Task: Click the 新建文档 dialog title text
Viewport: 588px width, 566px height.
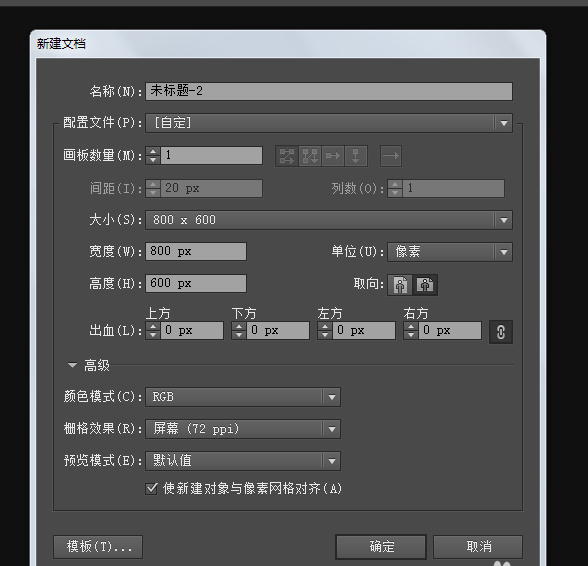Action: click(x=61, y=44)
